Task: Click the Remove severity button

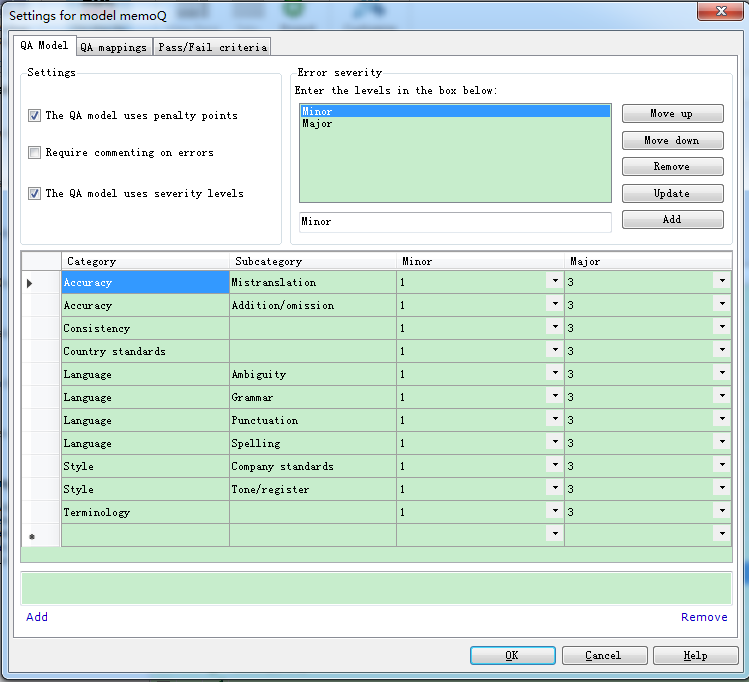Action: 673,167
